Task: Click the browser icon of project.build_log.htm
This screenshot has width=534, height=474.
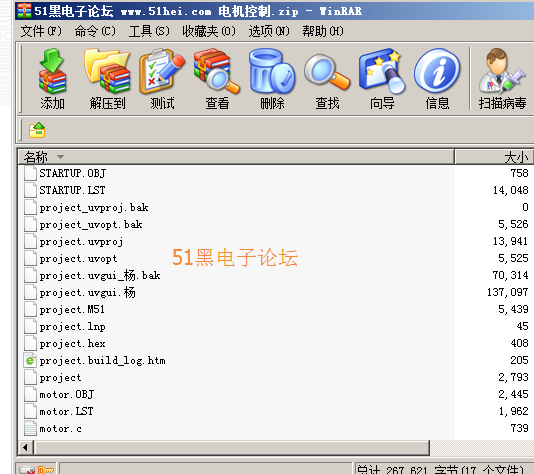Action: click(30, 360)
